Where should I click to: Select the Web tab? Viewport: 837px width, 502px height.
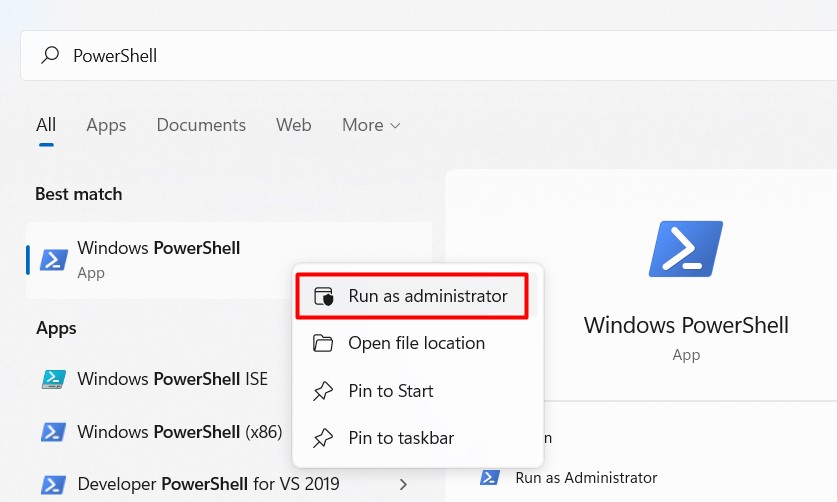(294, 125)
